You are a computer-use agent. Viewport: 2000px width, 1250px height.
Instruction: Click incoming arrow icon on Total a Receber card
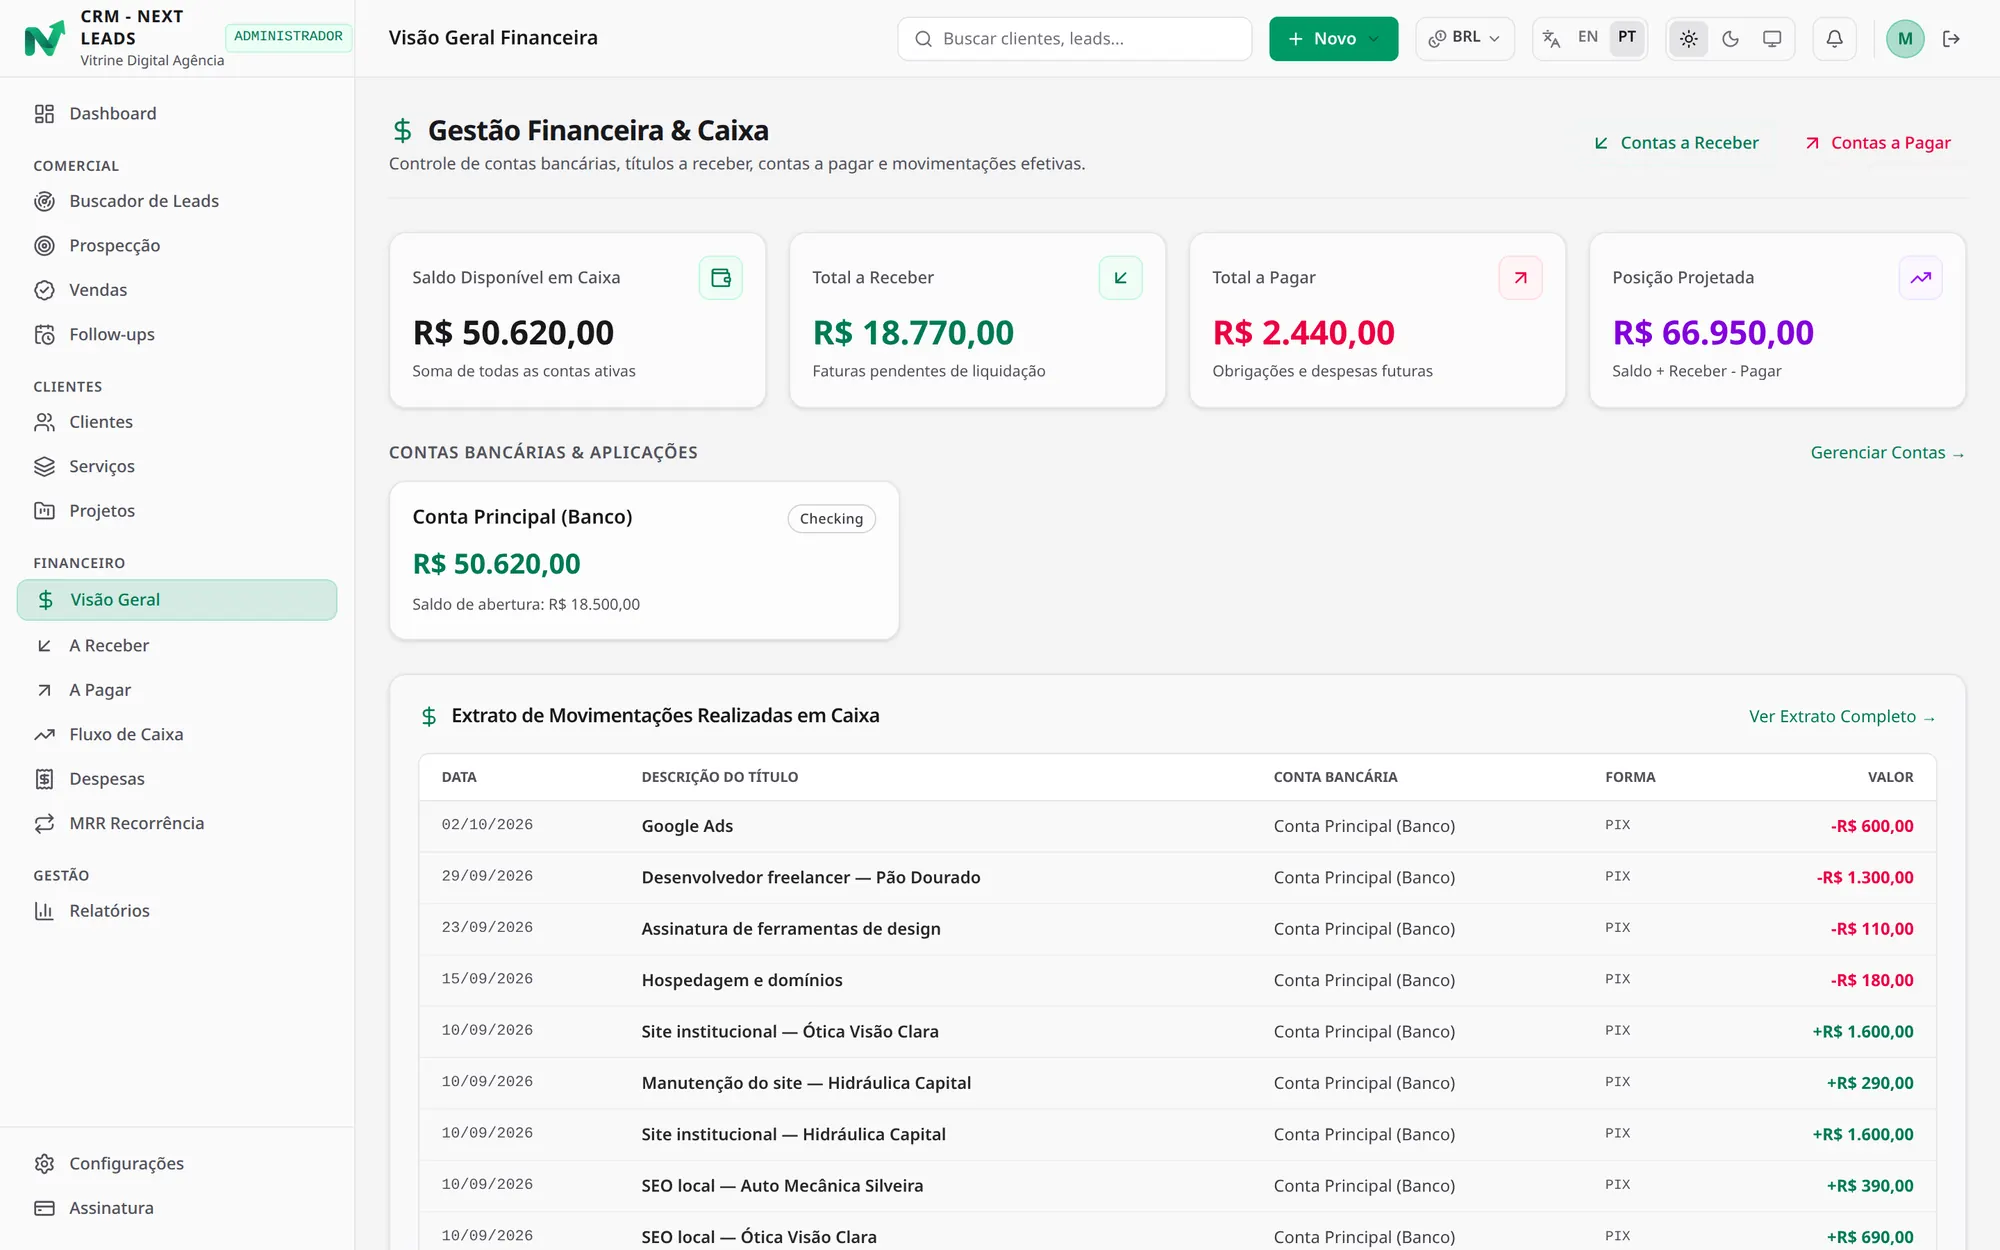(x=1121, y=278)
